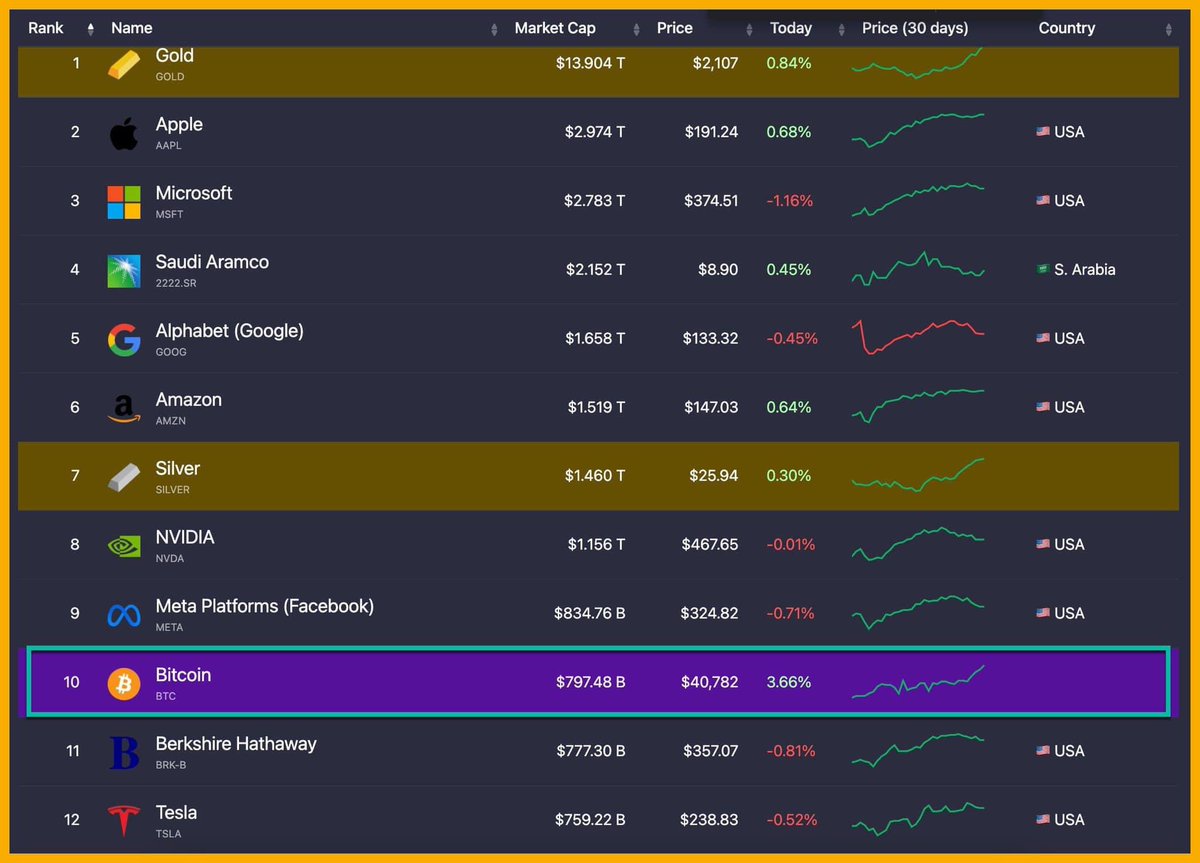Sort by Price (30 days) column
The image size is (1200, 863).
click(915, 28)
